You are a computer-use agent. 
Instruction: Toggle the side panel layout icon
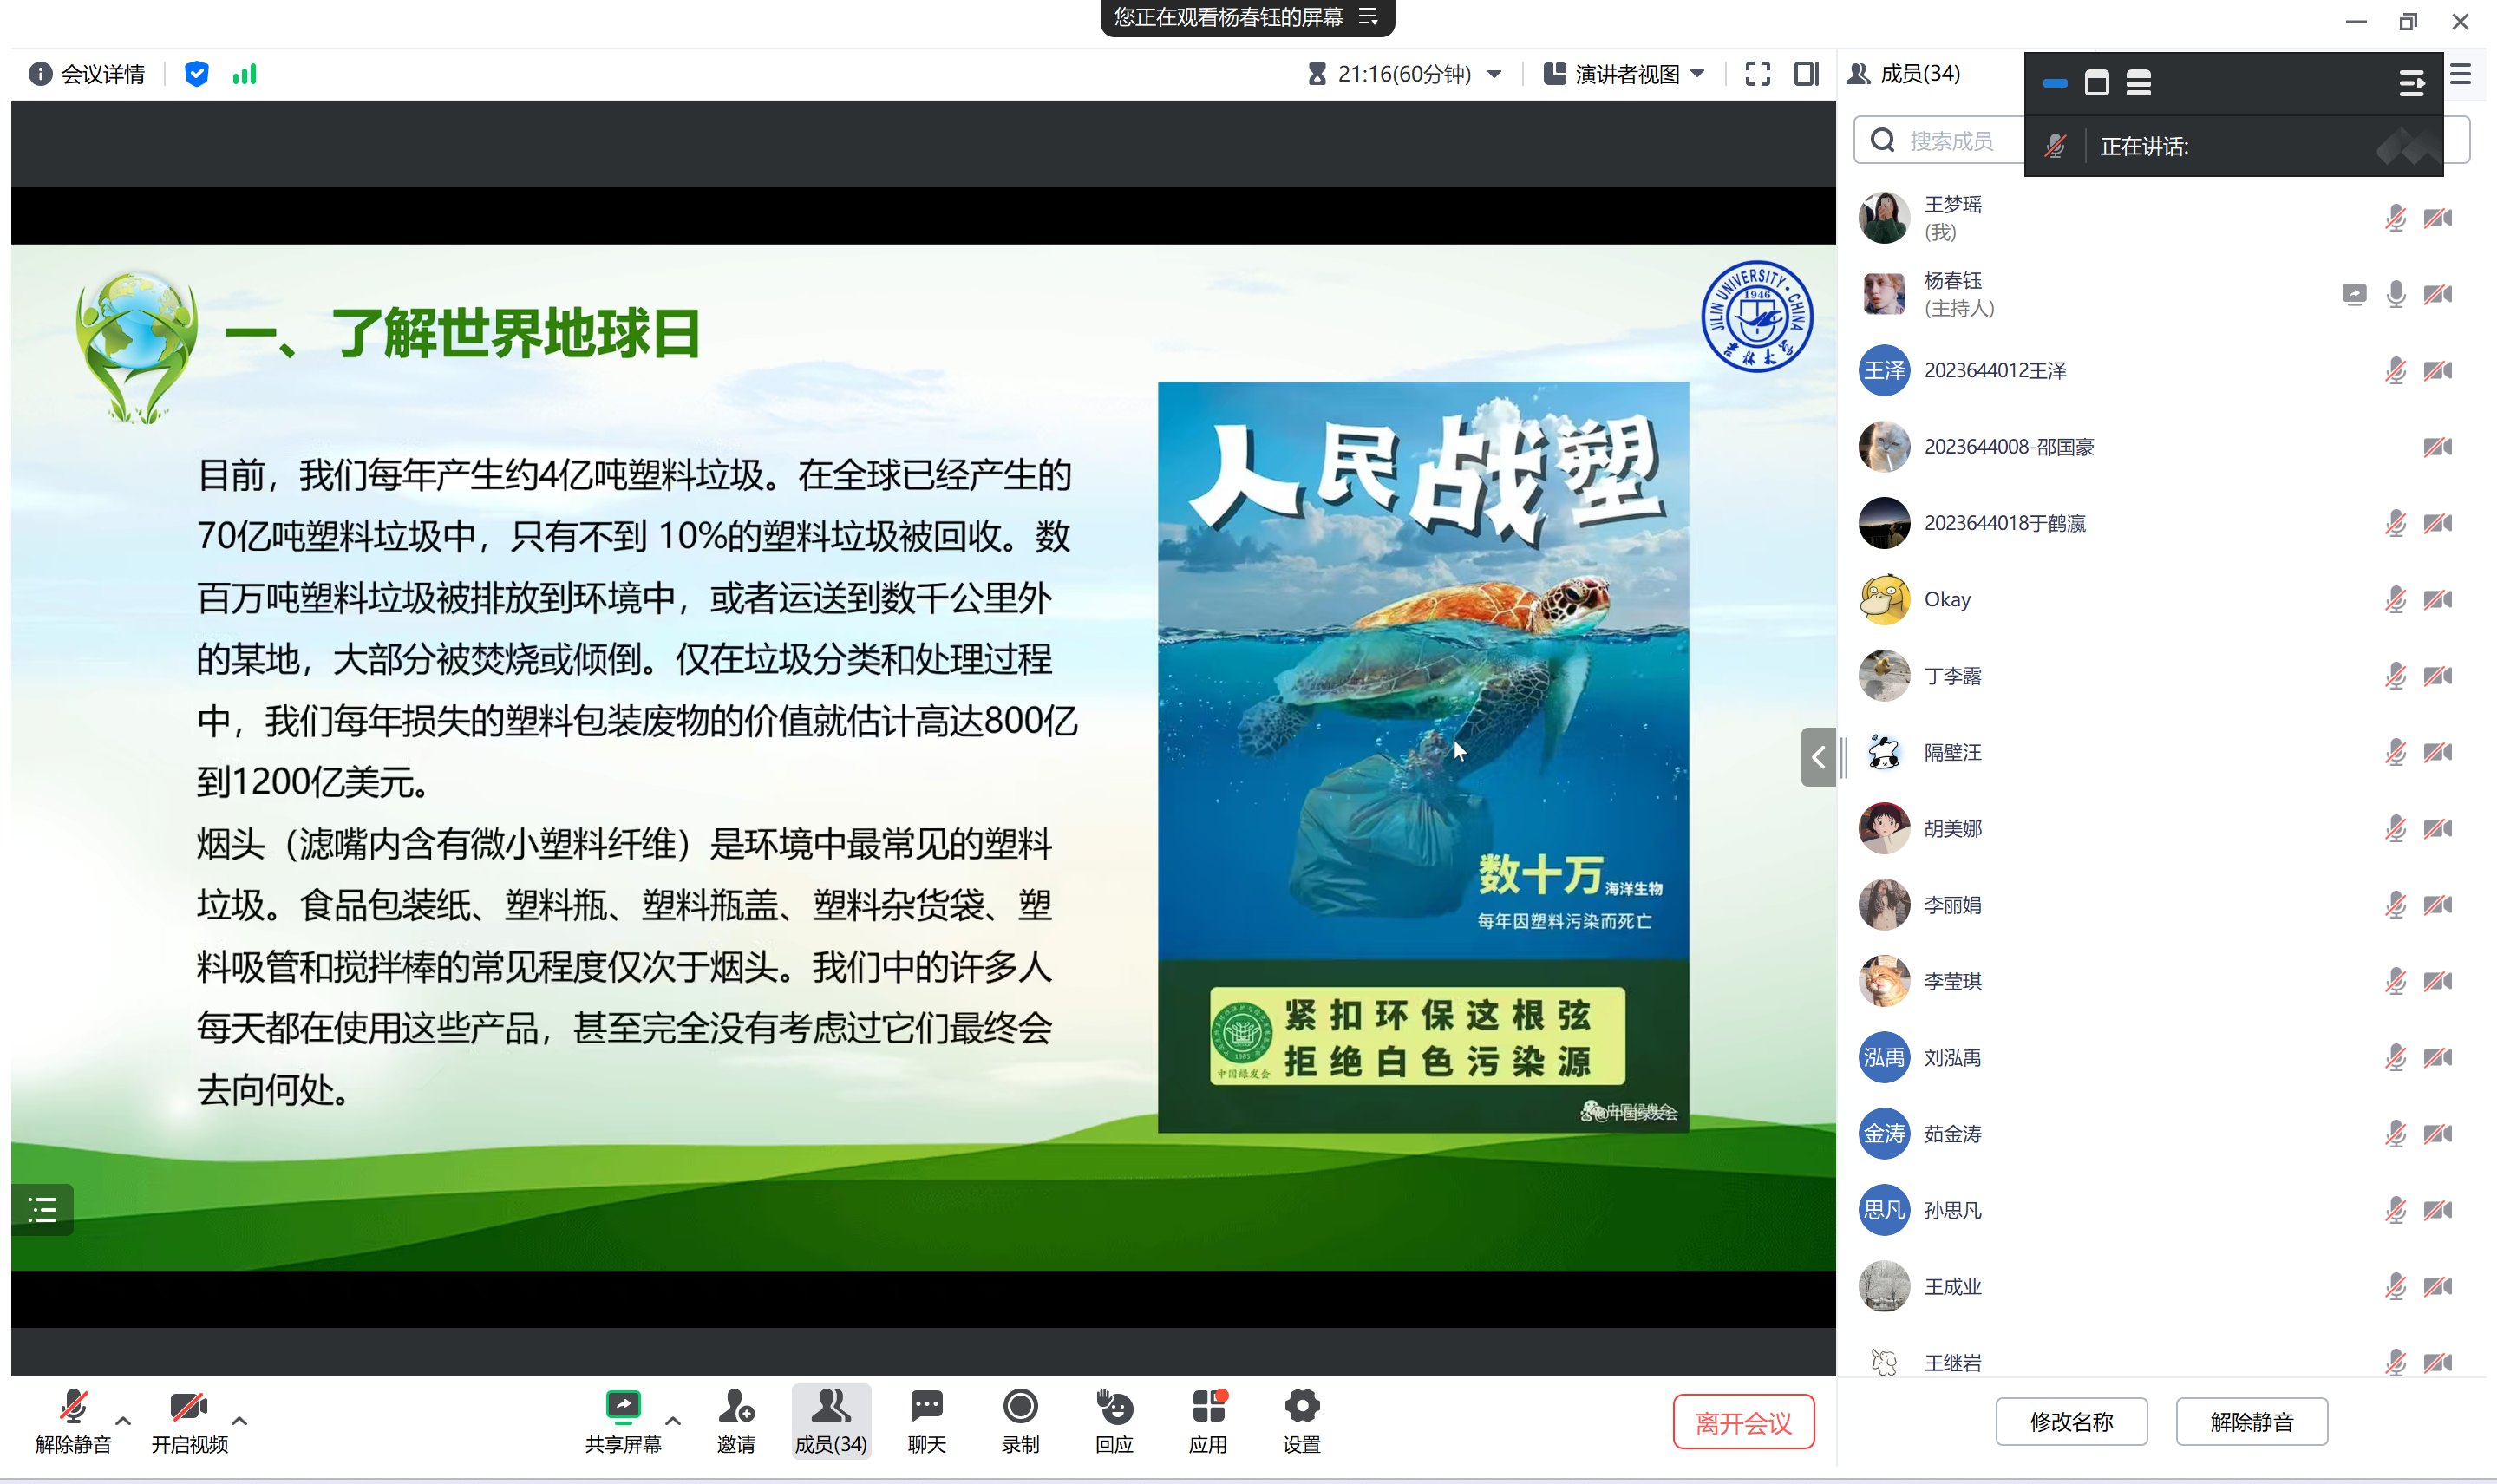coord(1806,74)
